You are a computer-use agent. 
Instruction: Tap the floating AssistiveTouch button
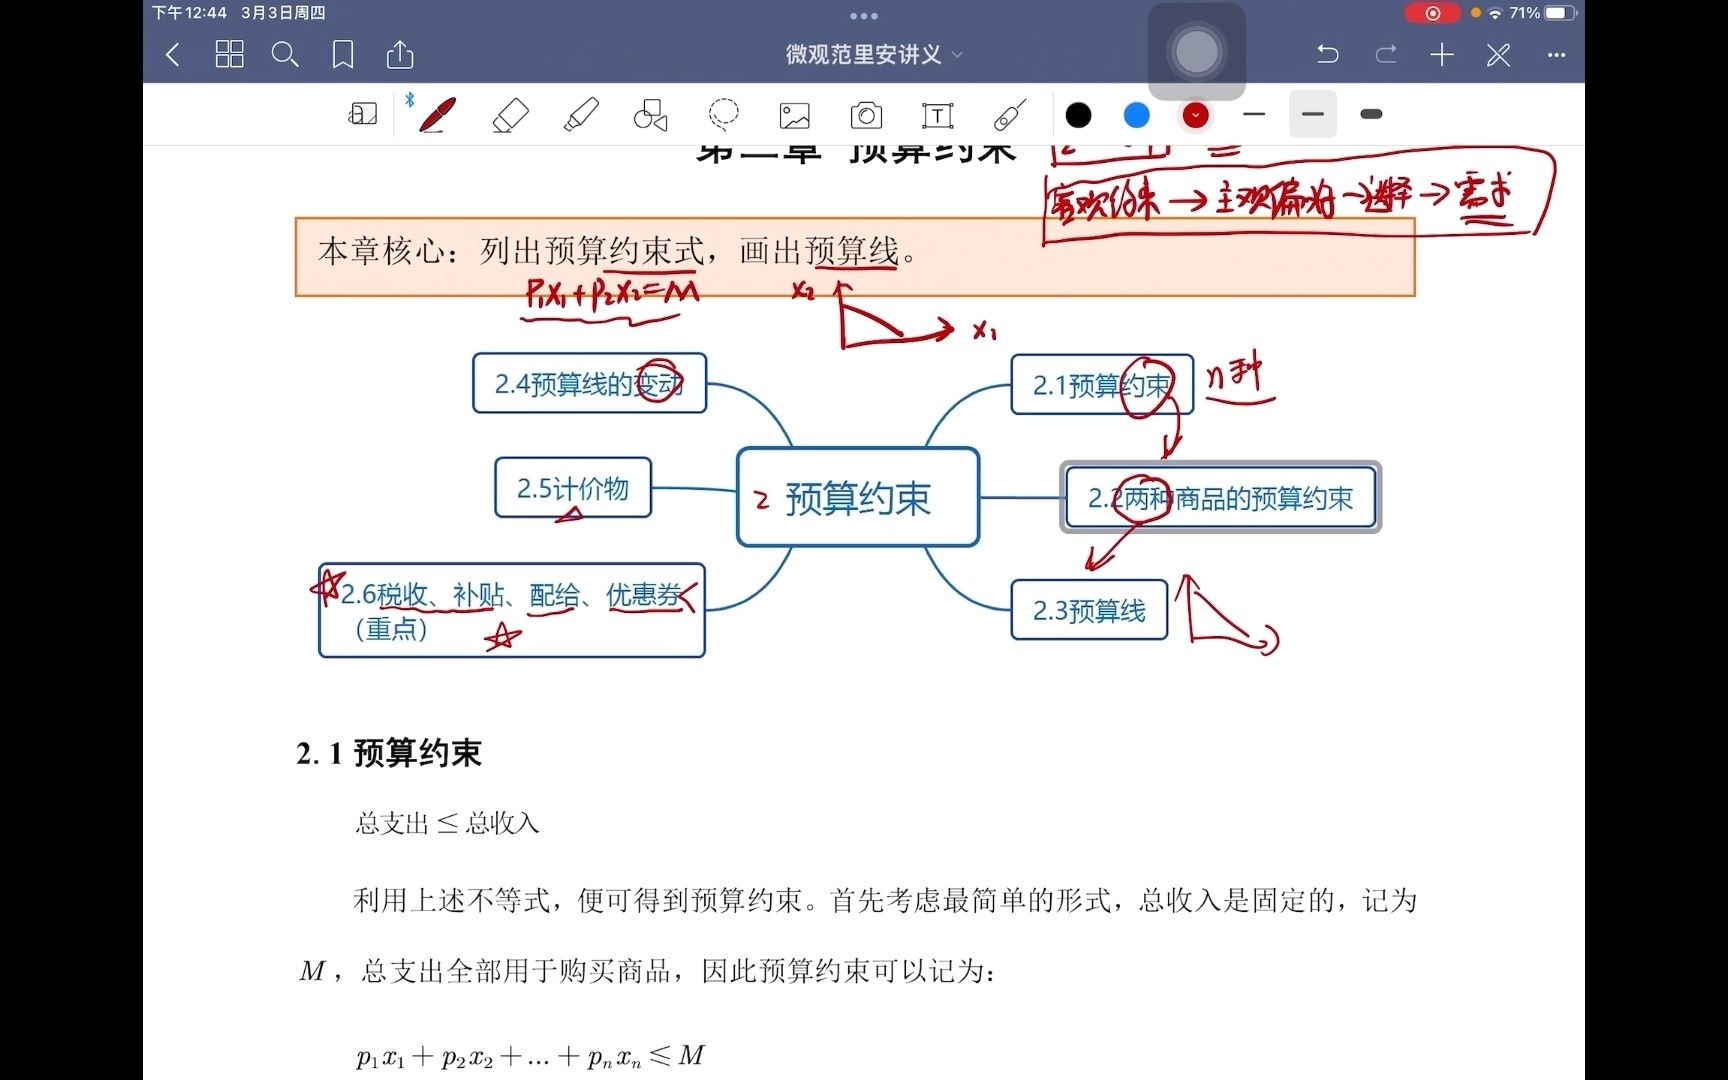click(1196, 52)
